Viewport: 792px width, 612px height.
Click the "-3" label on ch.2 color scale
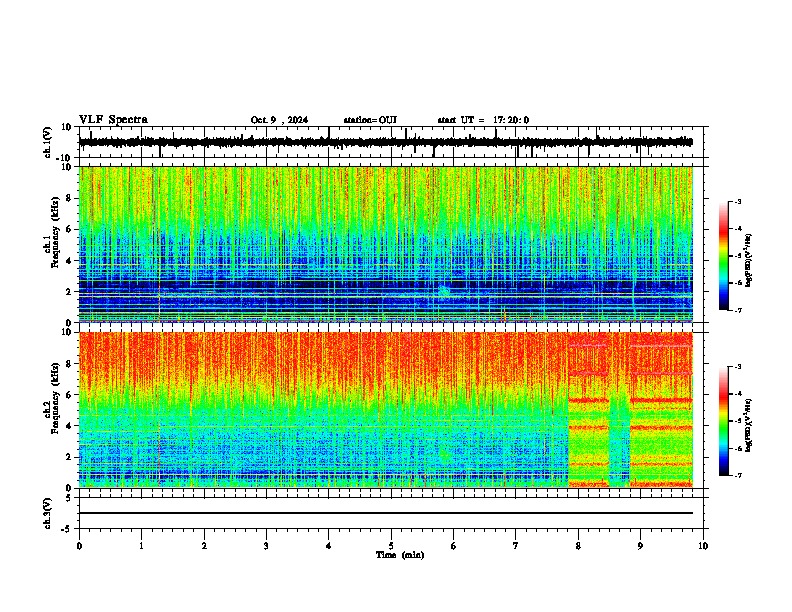pos(737,367)
